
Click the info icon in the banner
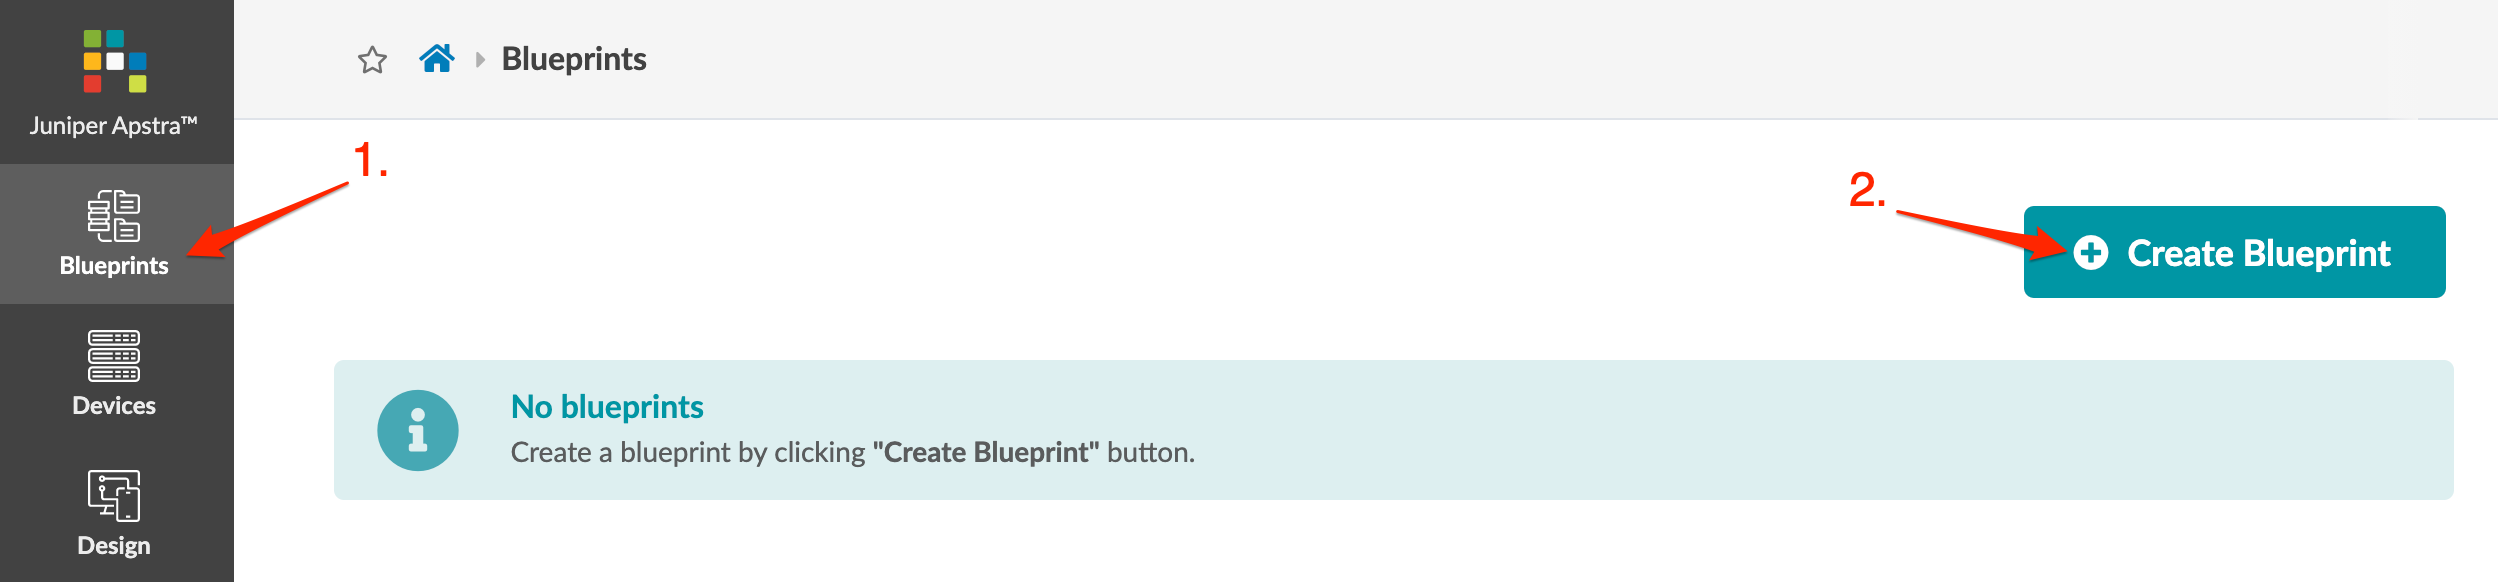418,430
